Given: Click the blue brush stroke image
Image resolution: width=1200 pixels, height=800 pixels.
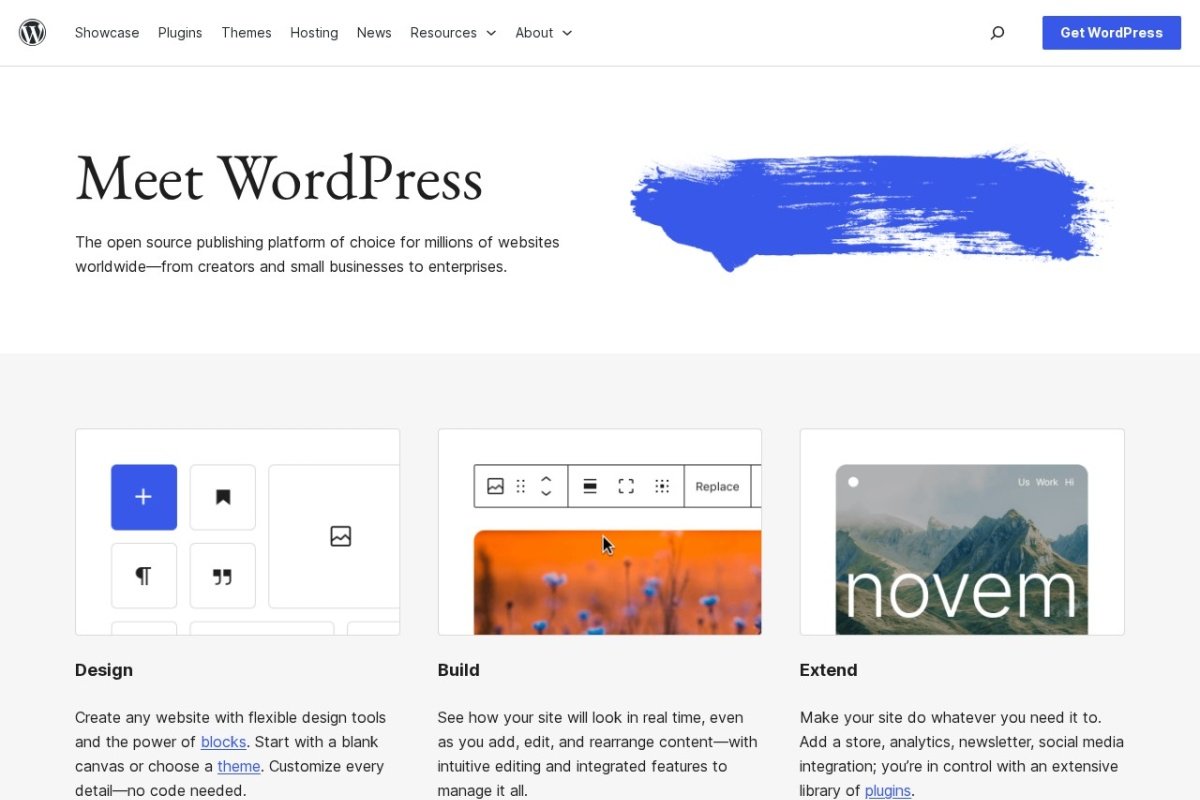Looking at the screenshot, I should [870, 209].
